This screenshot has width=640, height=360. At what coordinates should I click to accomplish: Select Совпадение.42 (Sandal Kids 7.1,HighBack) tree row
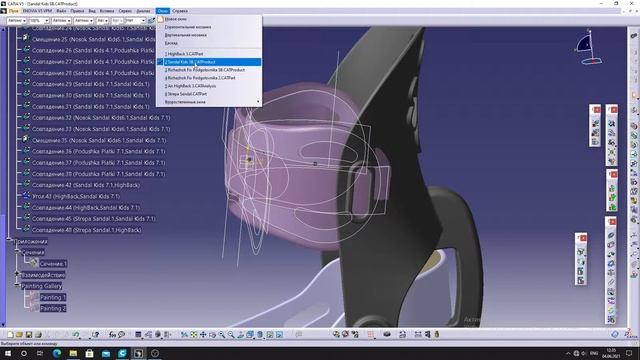pos(86,185)
